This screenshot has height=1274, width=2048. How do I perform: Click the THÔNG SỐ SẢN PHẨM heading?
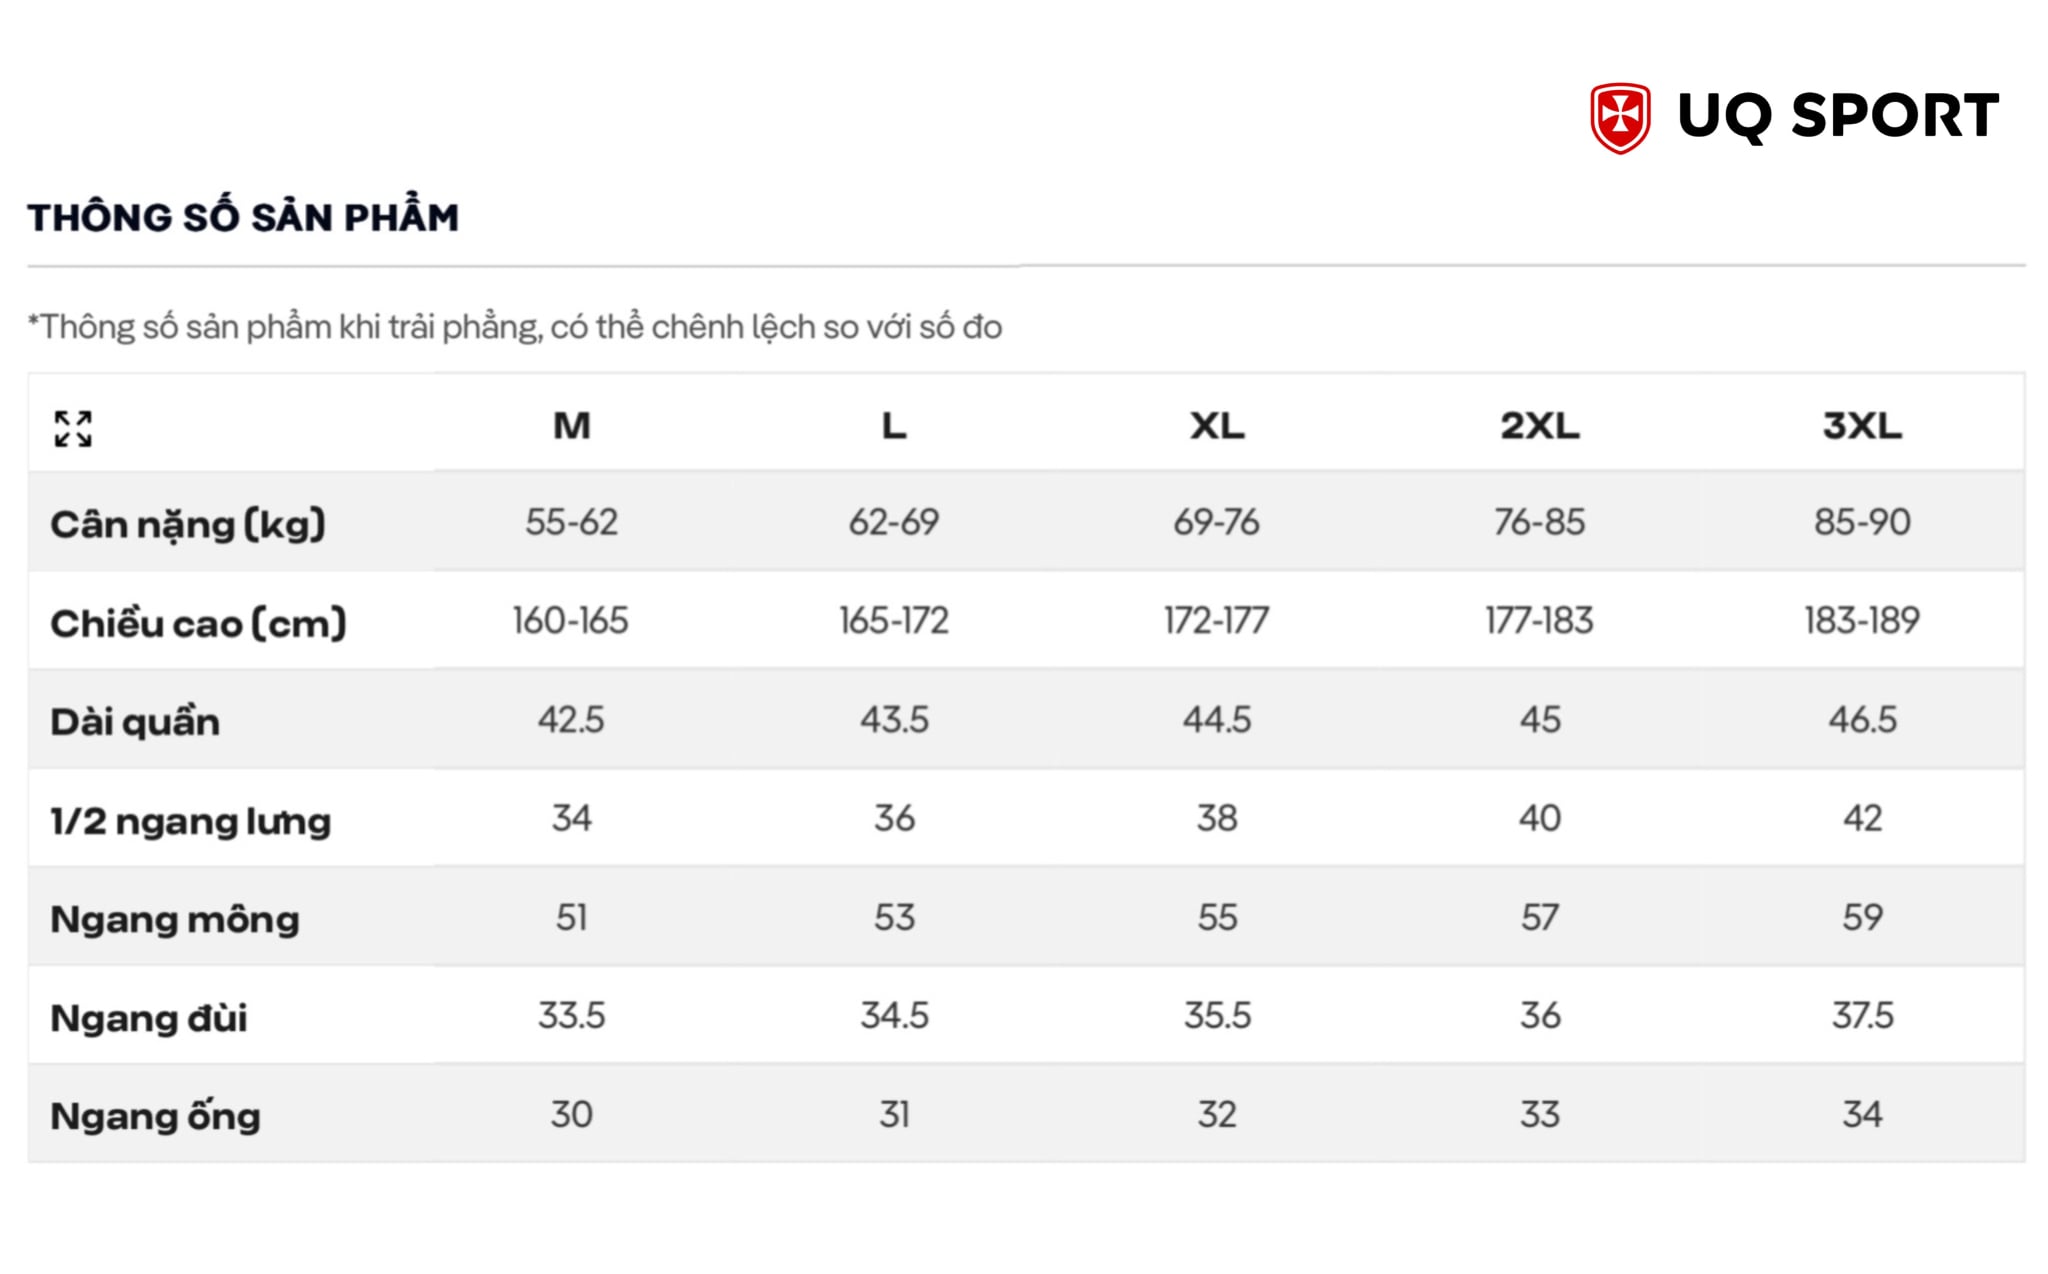point(243,215)
